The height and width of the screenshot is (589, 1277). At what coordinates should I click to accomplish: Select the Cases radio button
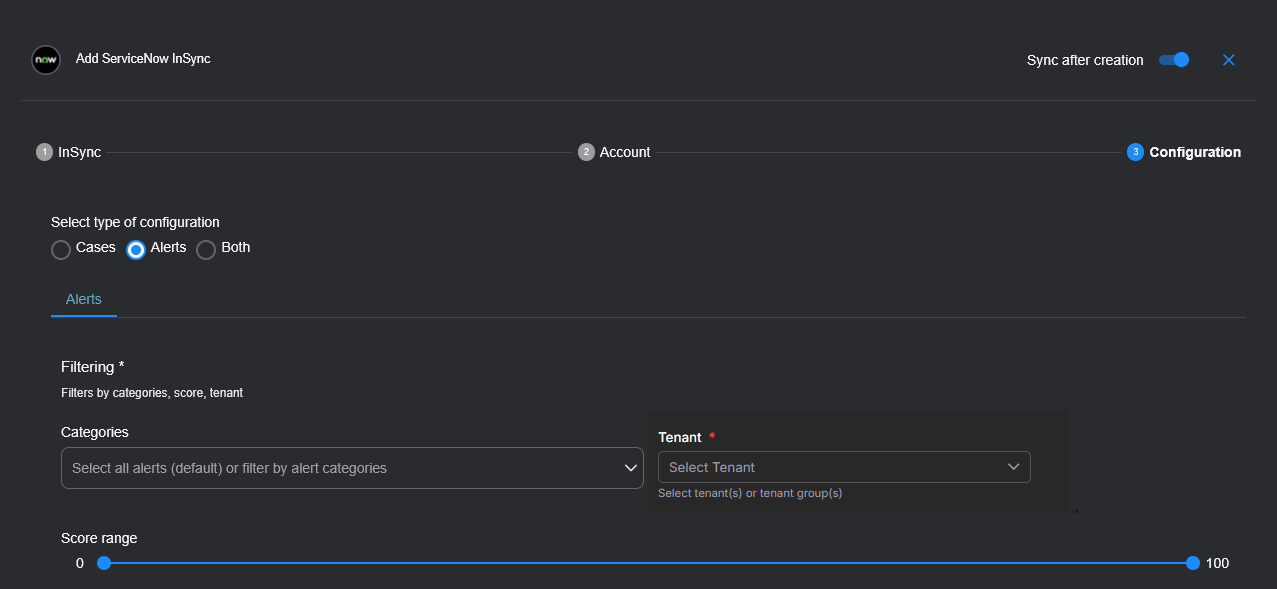(61, 249)
